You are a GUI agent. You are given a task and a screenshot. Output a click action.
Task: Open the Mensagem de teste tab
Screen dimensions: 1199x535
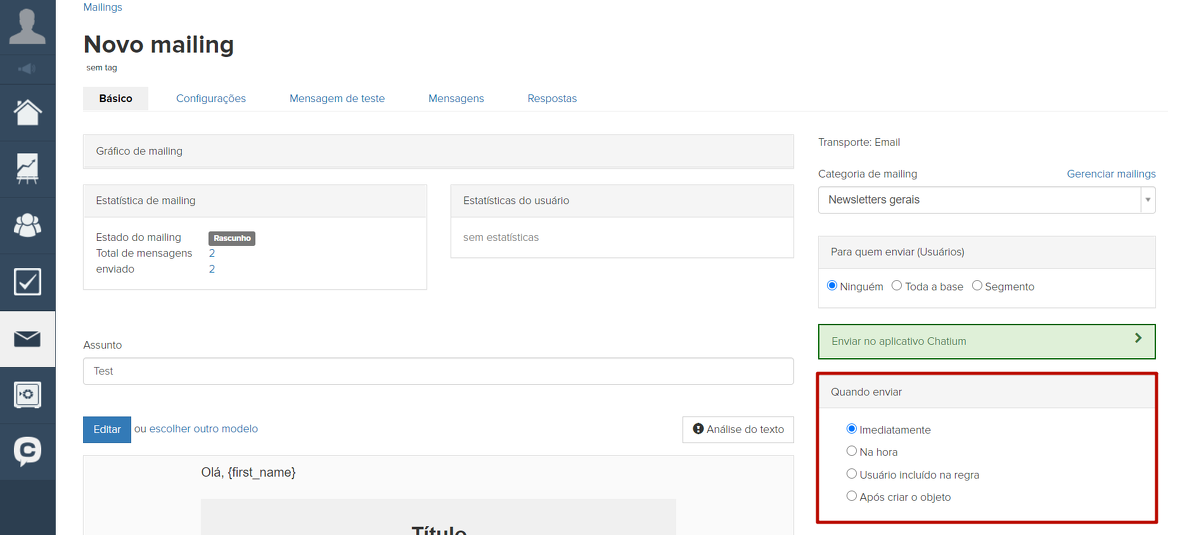pos(337,98)
